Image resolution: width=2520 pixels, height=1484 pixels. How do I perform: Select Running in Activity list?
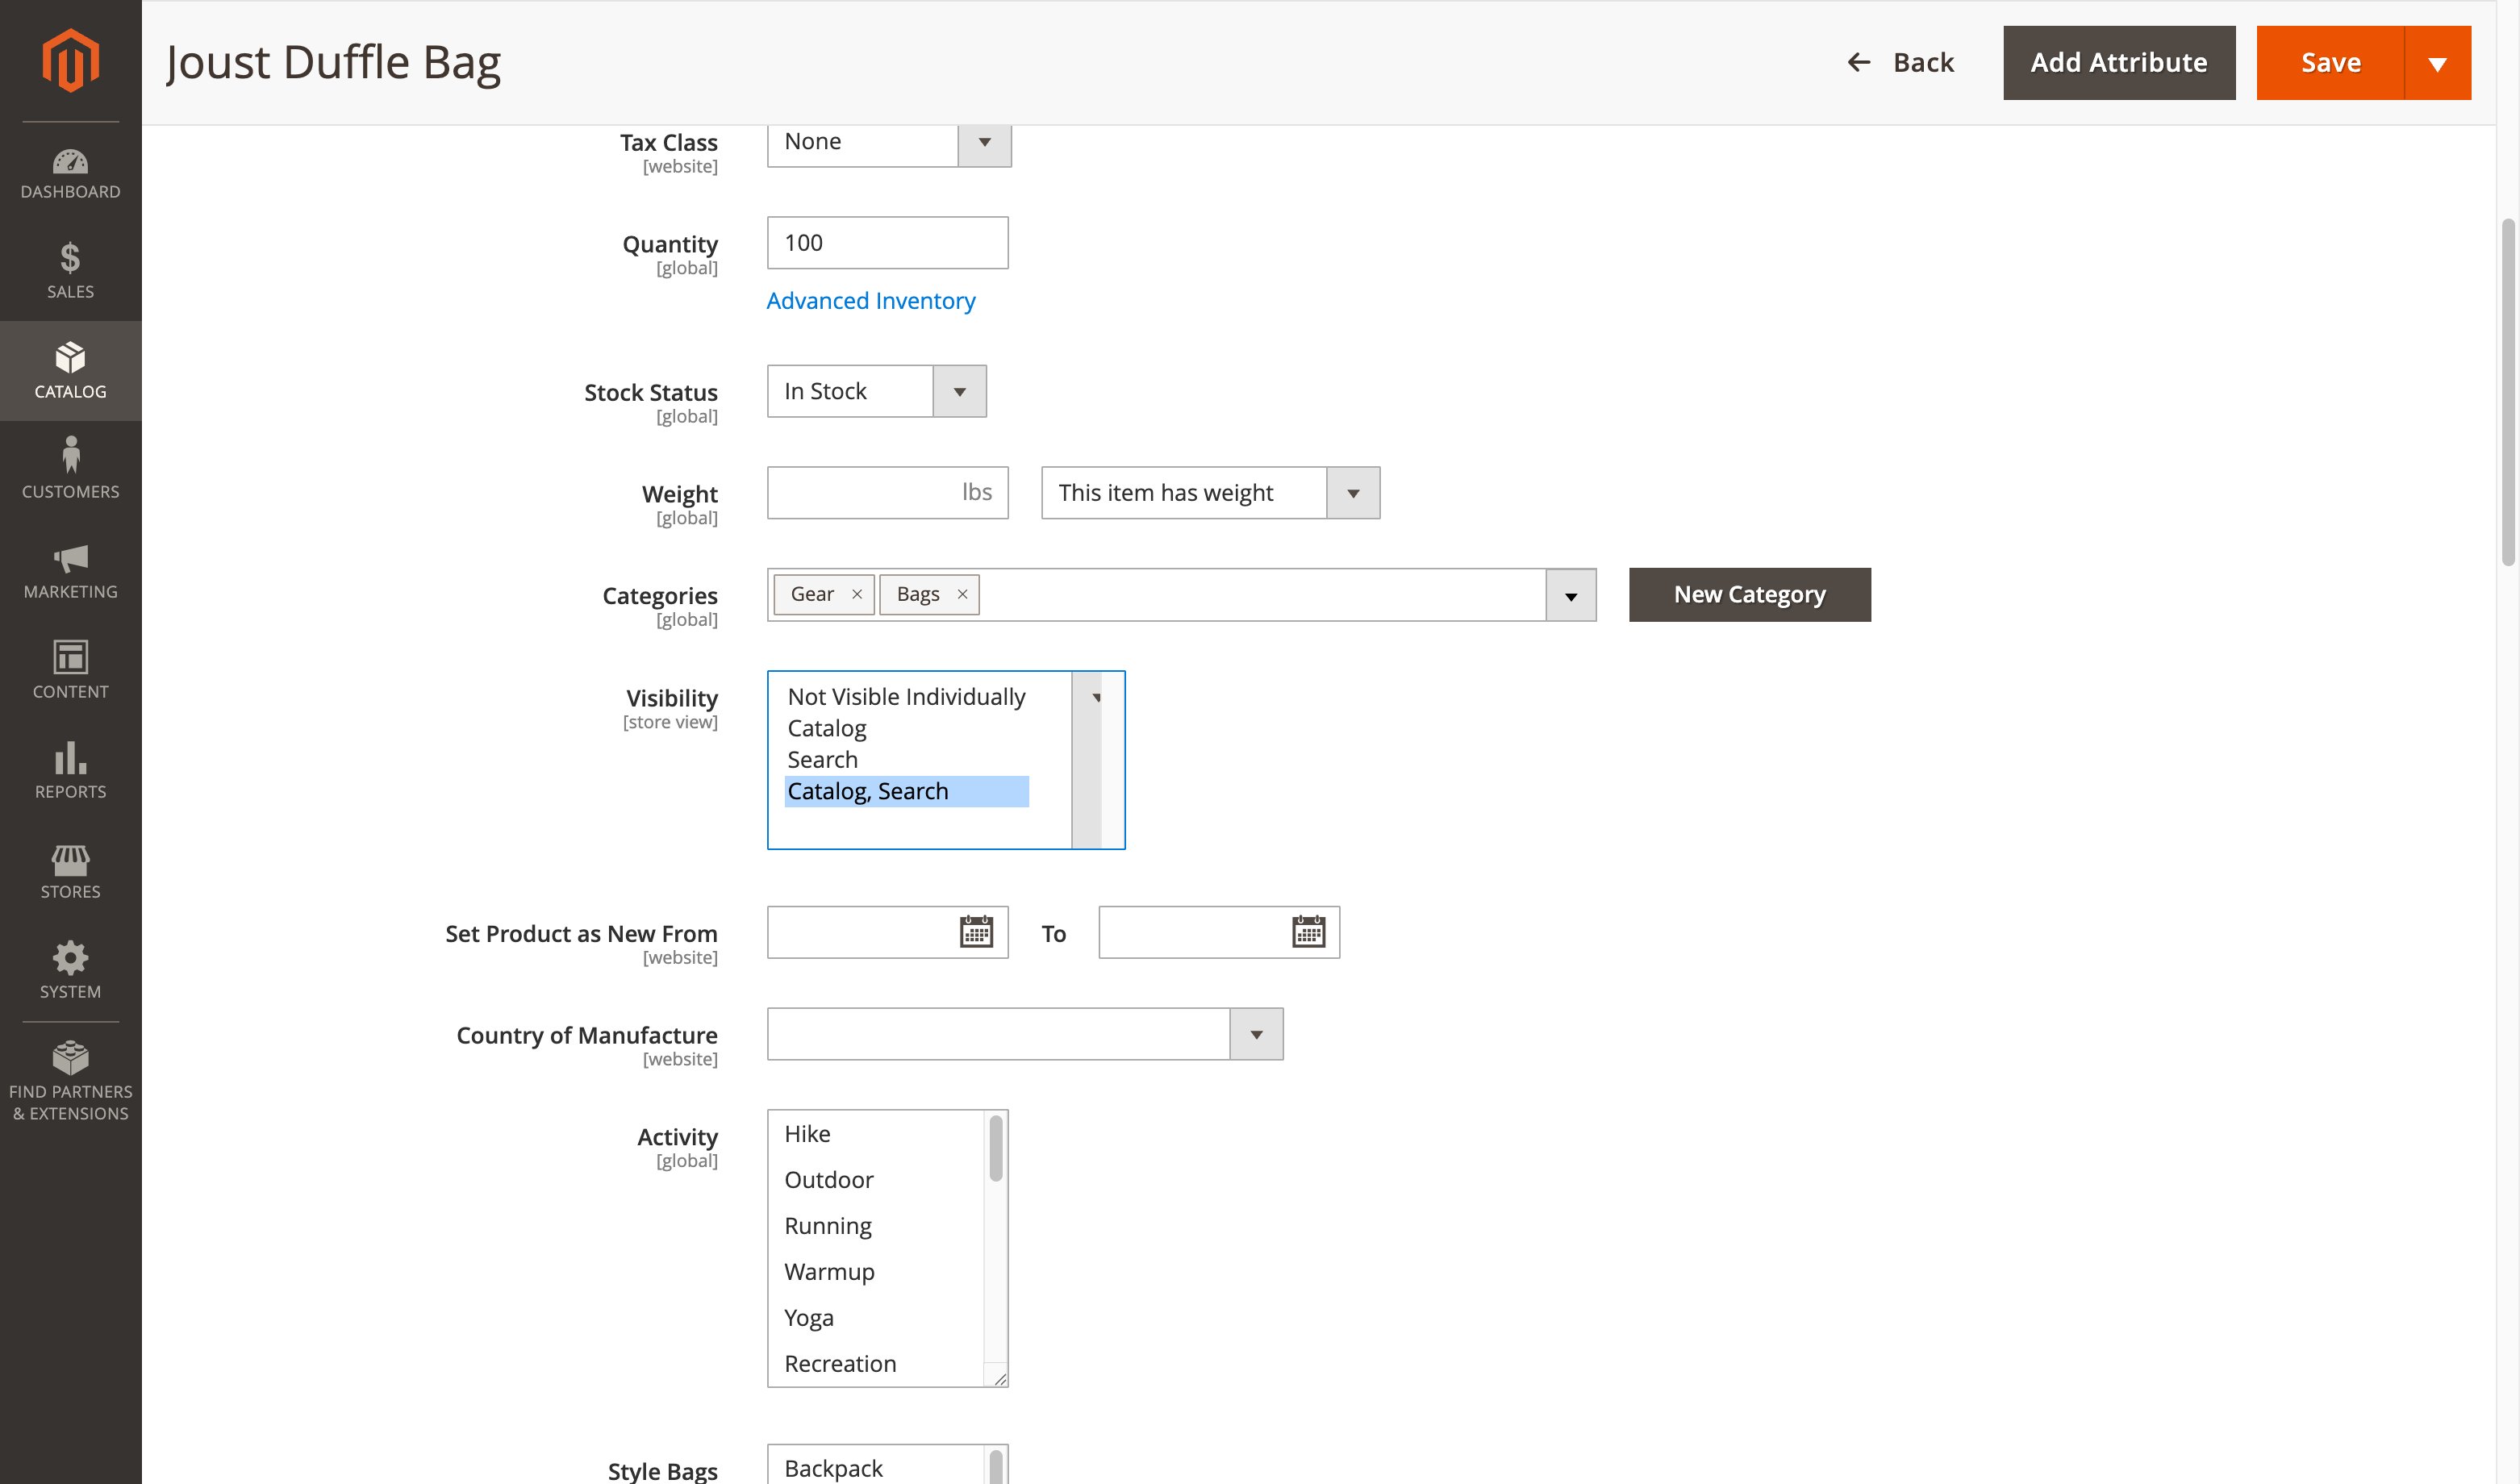coord(876,1226)
